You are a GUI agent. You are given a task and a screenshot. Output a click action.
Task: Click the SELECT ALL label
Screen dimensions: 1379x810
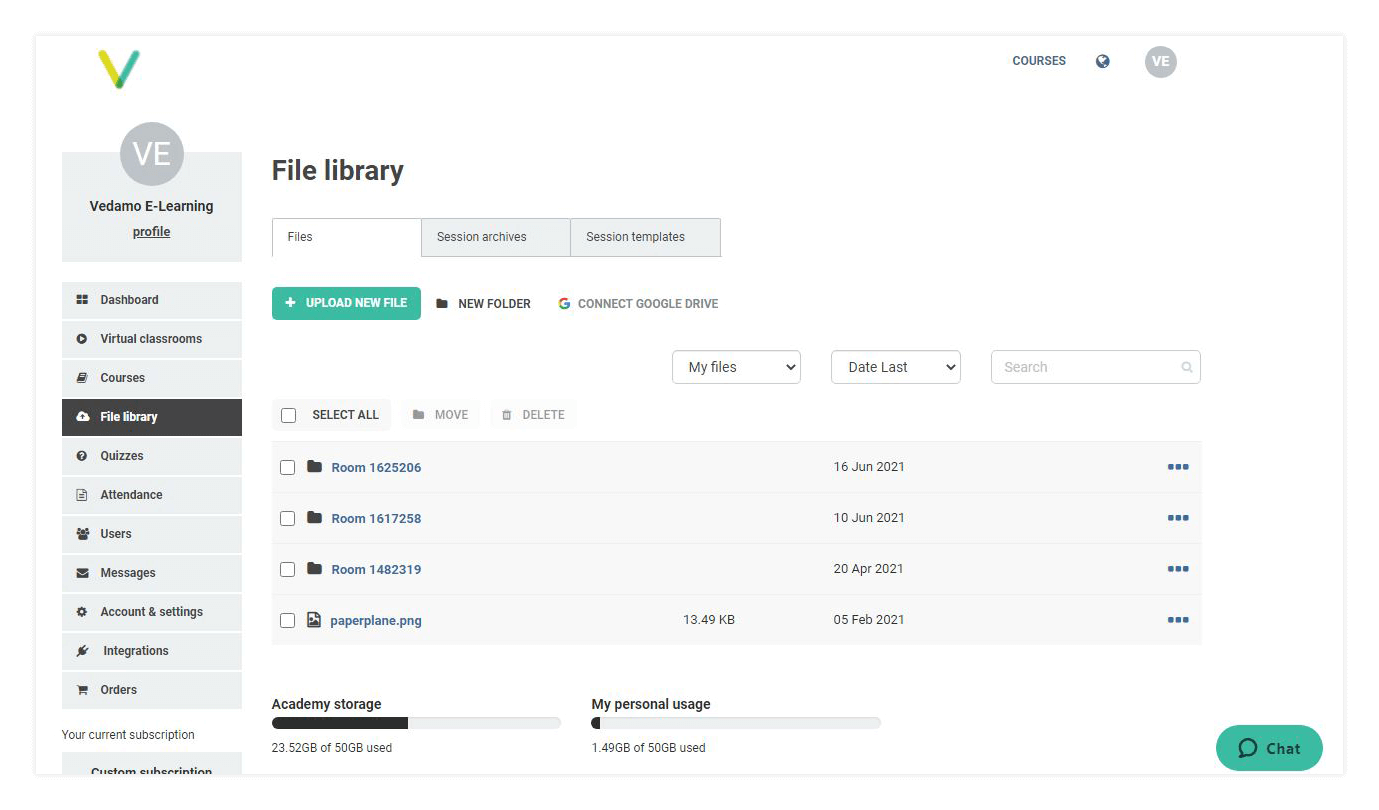345,415
